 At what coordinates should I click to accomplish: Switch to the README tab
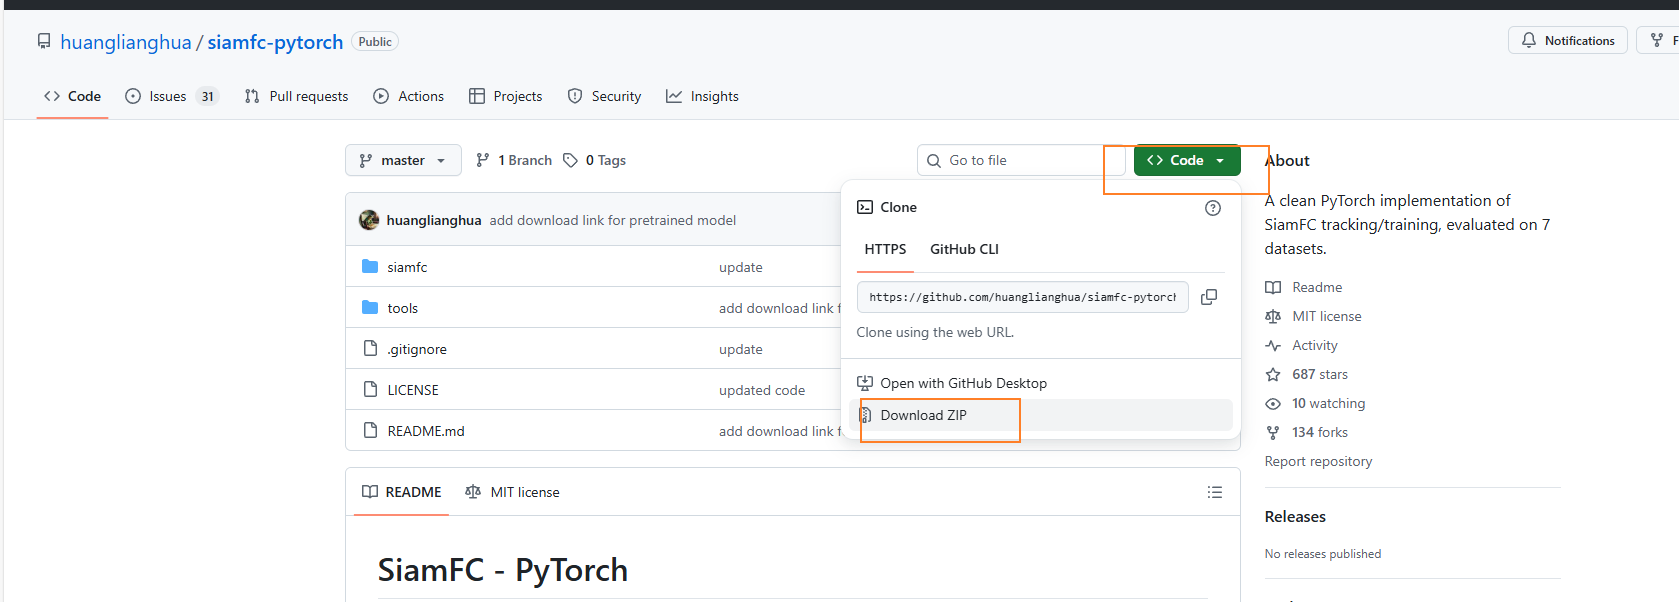401,492
